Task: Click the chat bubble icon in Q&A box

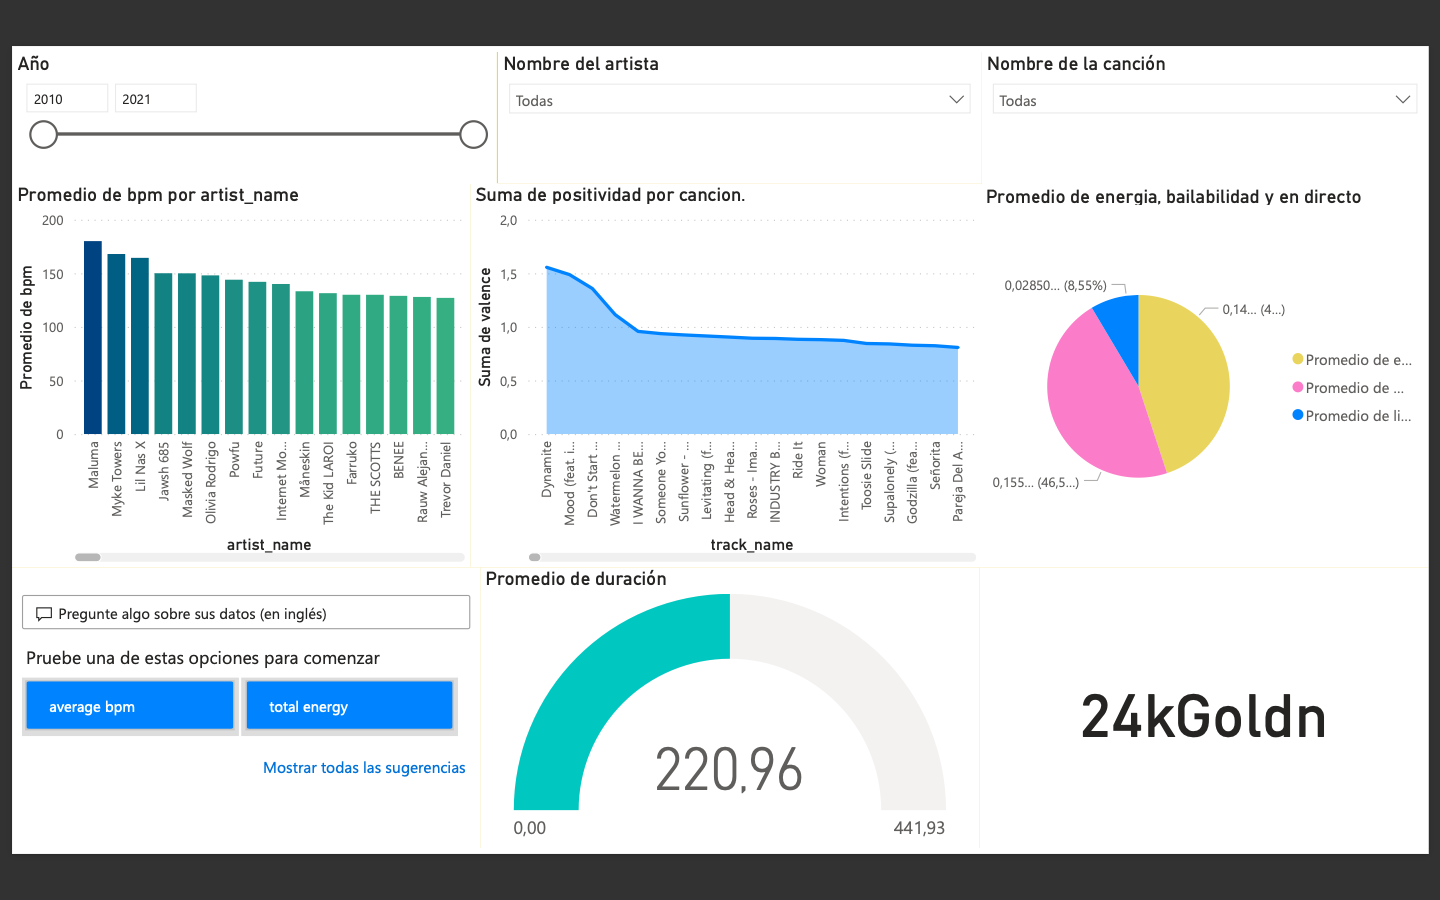Action: [x=44, y=612]
